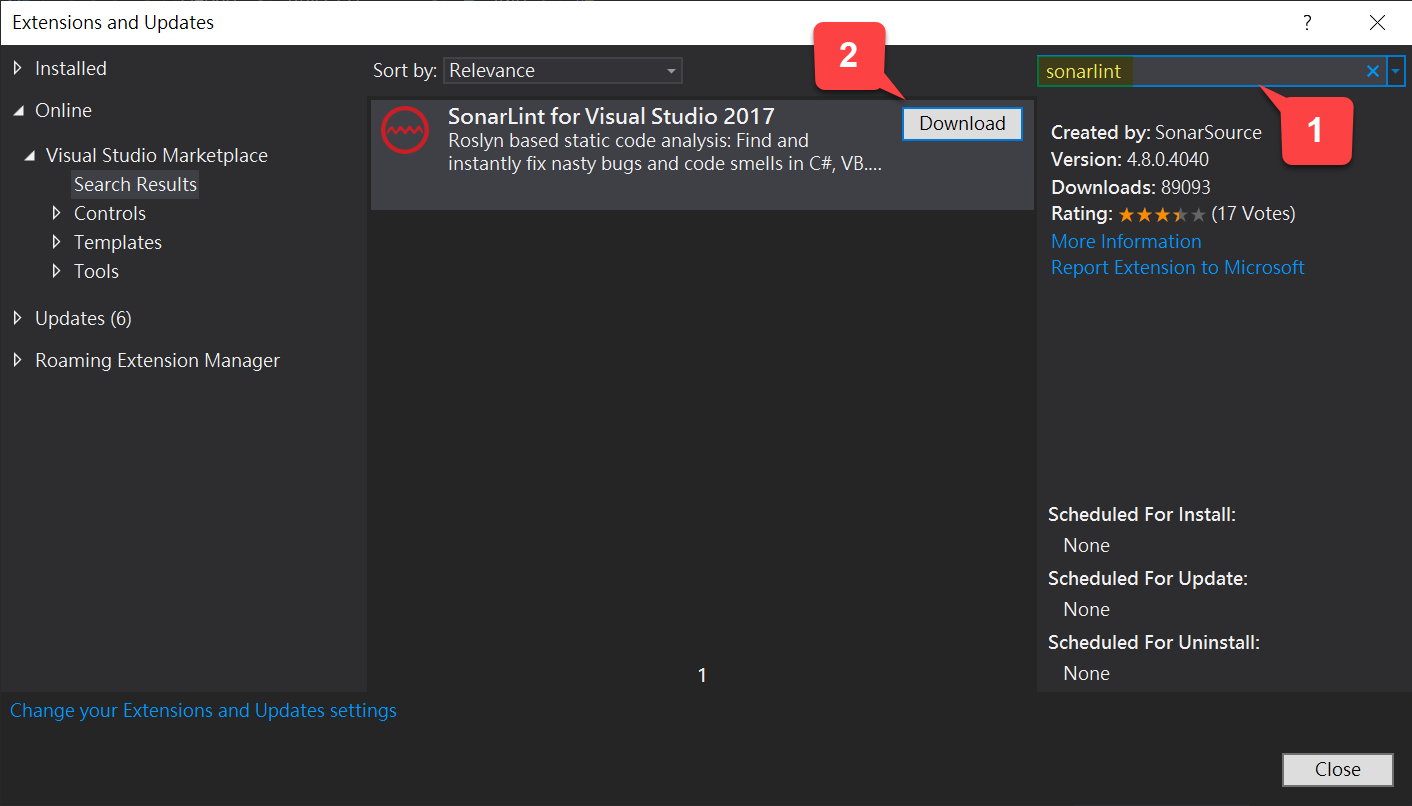Open the More Information link
This screenshot has height=806, width=1412.
click(1125, 241)
